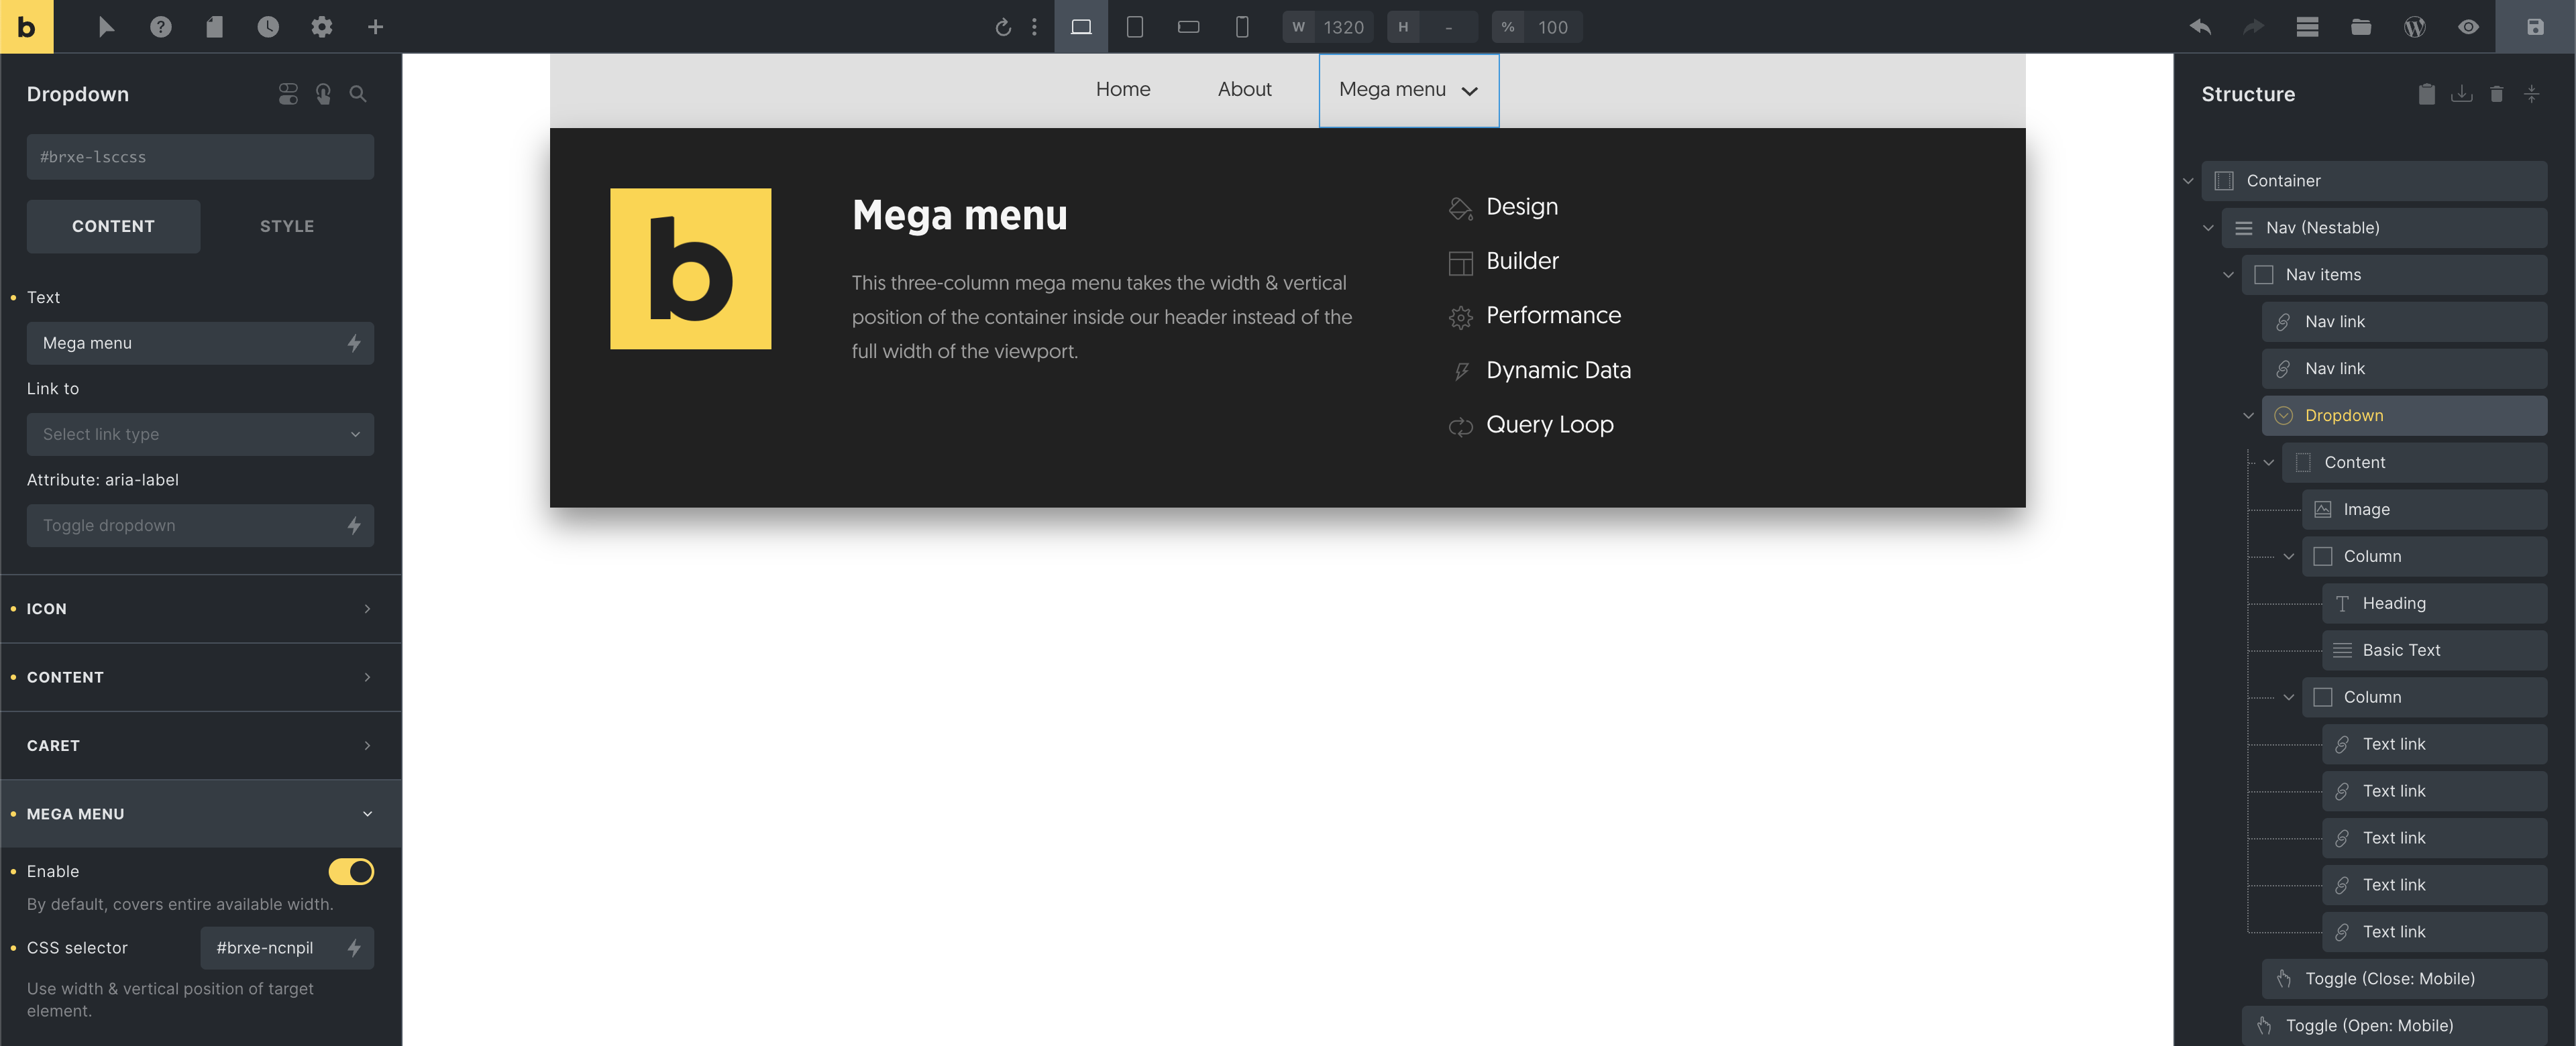Screen dimensions: 2576x1046
Task: Preview page using the eye icon
Action: click(2468, 27)
